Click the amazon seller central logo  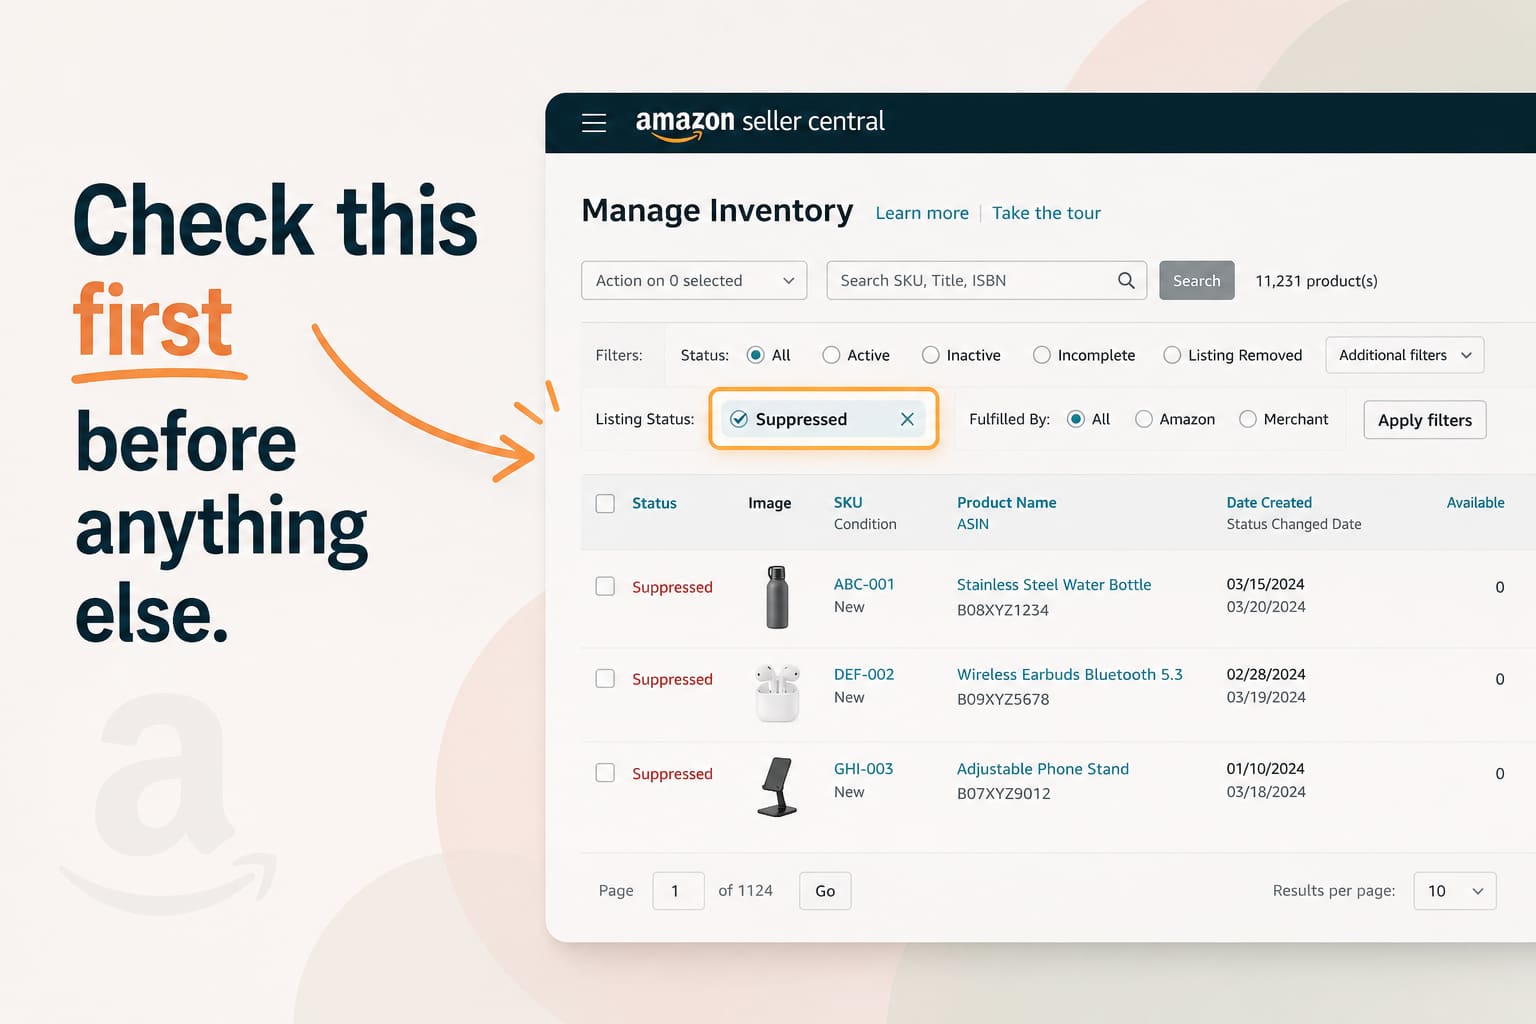pos(760,124)
